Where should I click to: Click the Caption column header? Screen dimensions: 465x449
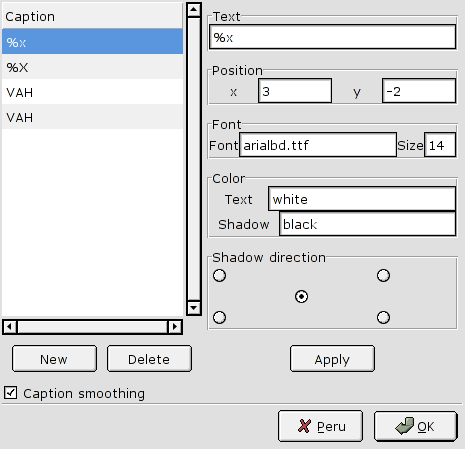(92, 16)
